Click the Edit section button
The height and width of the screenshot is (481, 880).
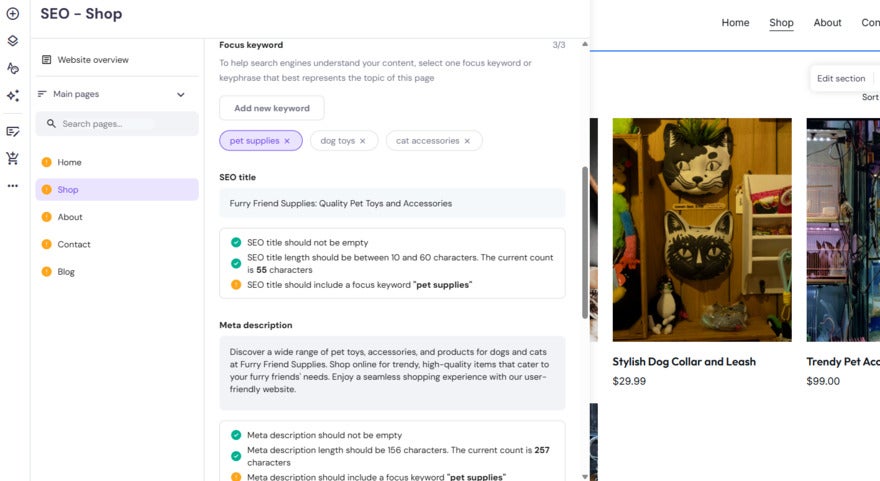tap(840, 79)
